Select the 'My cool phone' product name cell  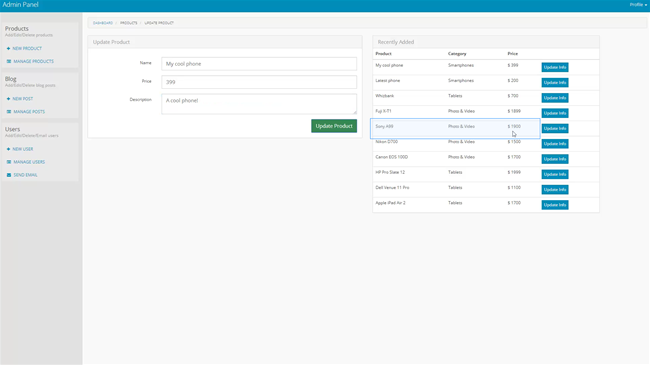[x=389, y=65]
